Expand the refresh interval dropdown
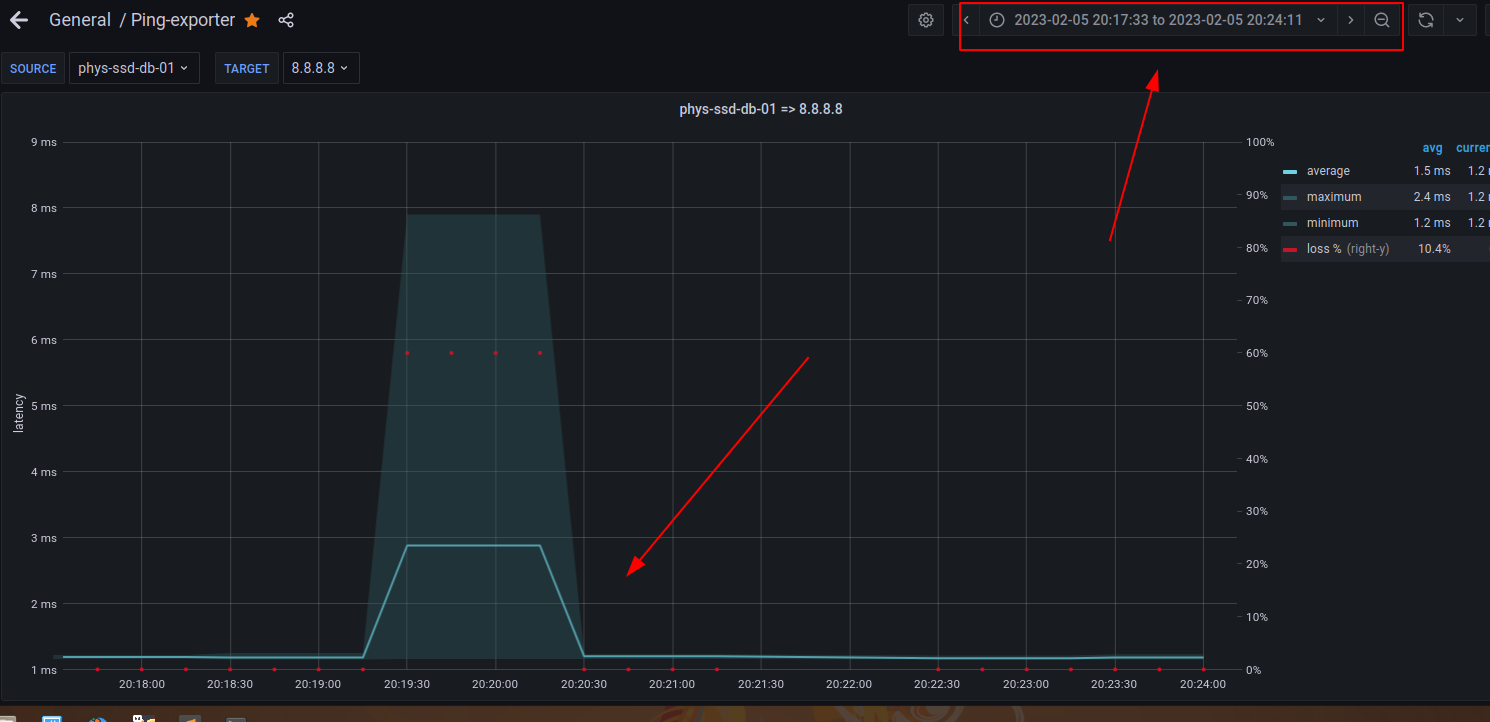 point(1460,20)
